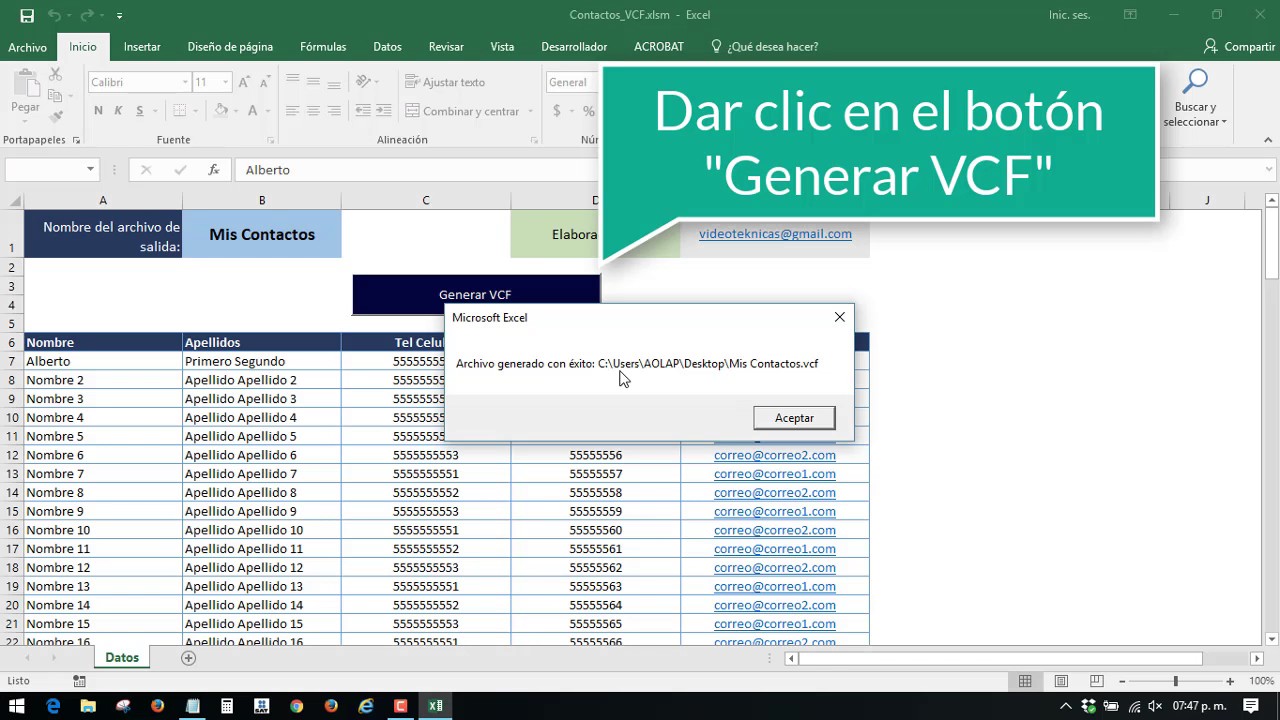Switch to the Insertar ribbon tab
Viewport: 1280px width, 720px height.
pos(142,47)
